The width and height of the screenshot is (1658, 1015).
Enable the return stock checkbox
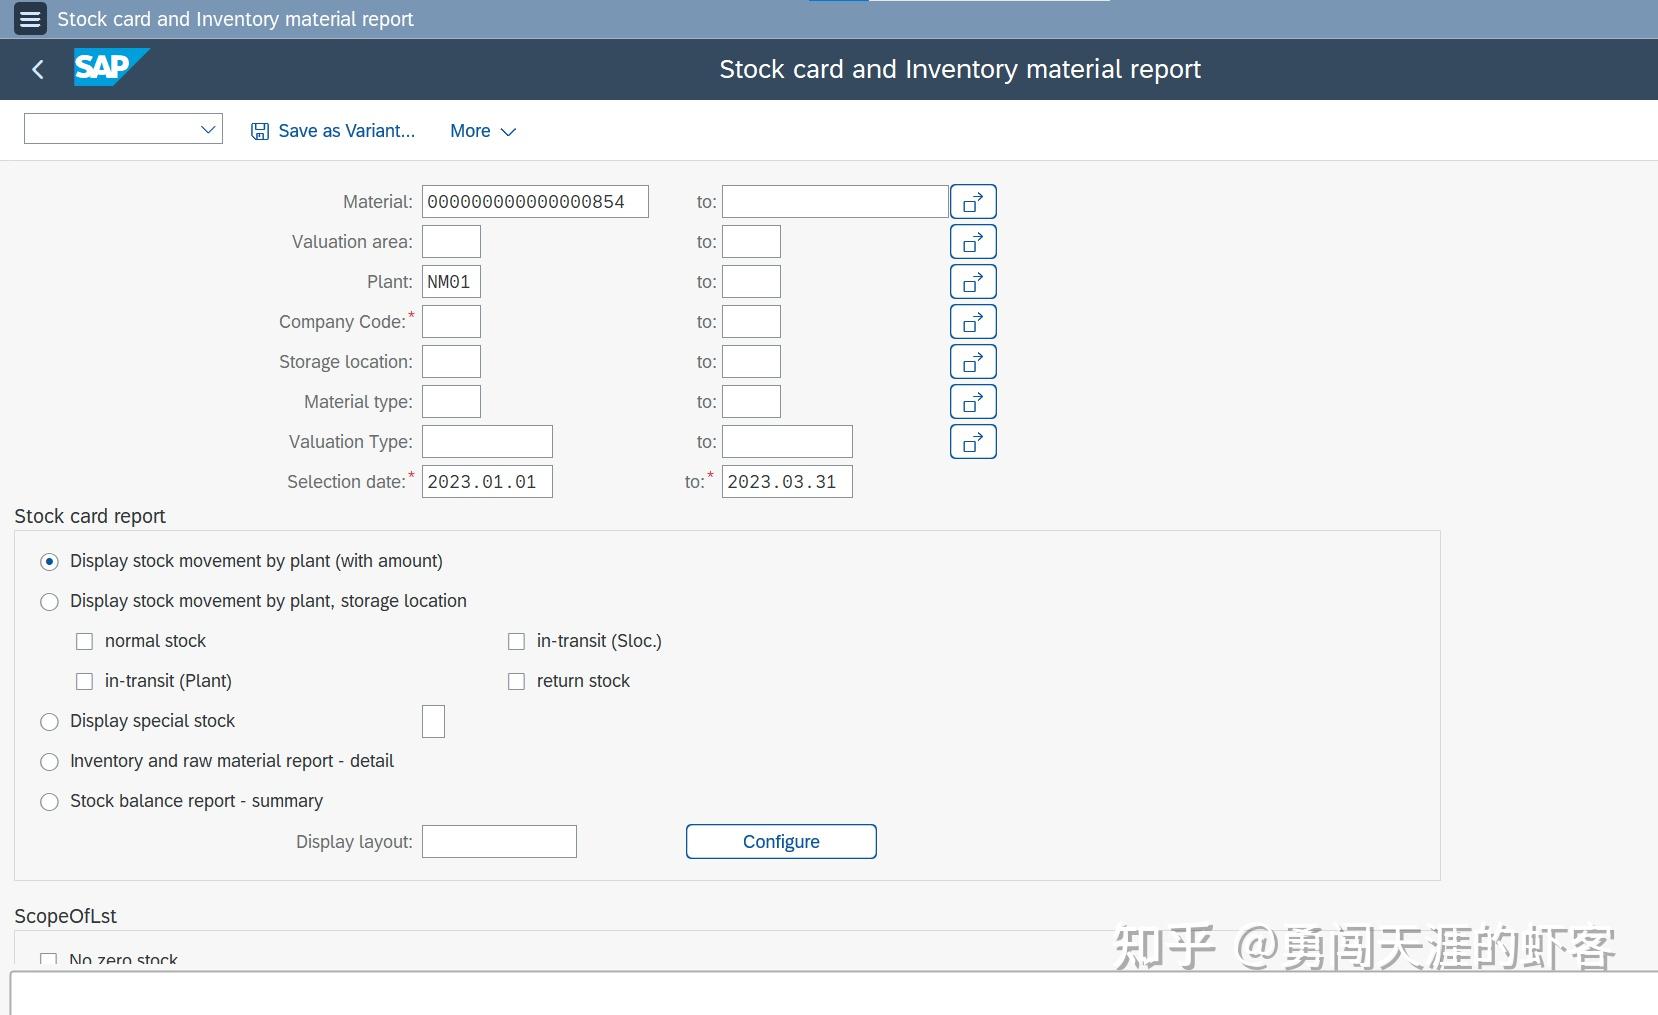click(x=517, y=682)
